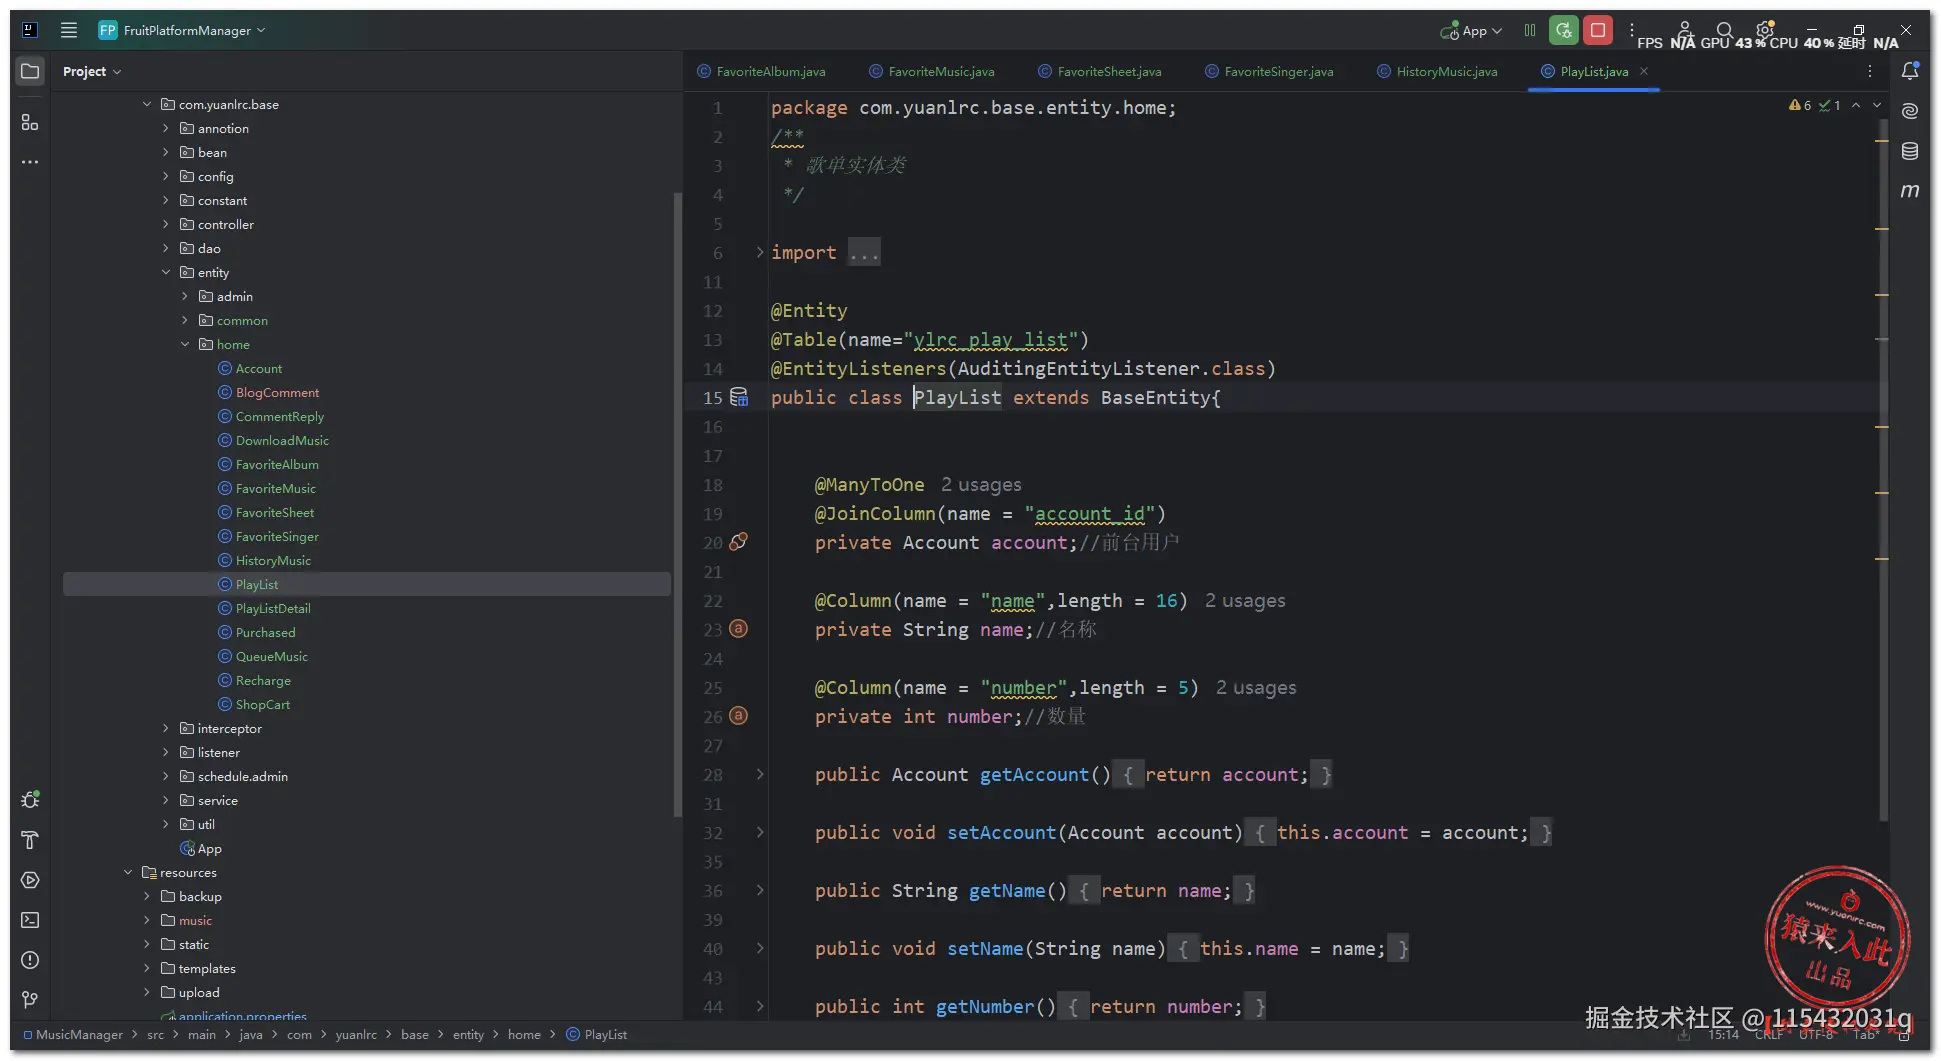Expand the service package
Image resolution: width=1941 pixels, height=1061 pixels.
point(166,800)
